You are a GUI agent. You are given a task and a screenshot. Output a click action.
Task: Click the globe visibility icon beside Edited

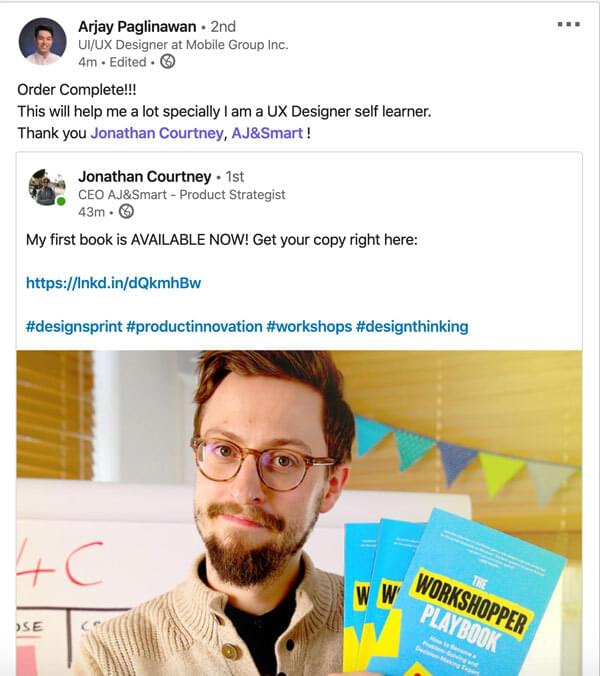(x=168, y=62)
